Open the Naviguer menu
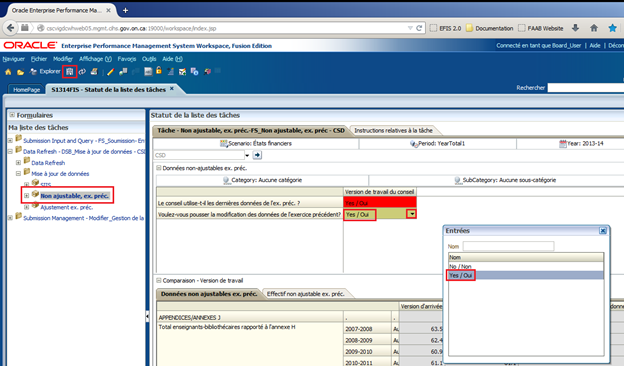 pyautogui.click(x=14, y=59)
